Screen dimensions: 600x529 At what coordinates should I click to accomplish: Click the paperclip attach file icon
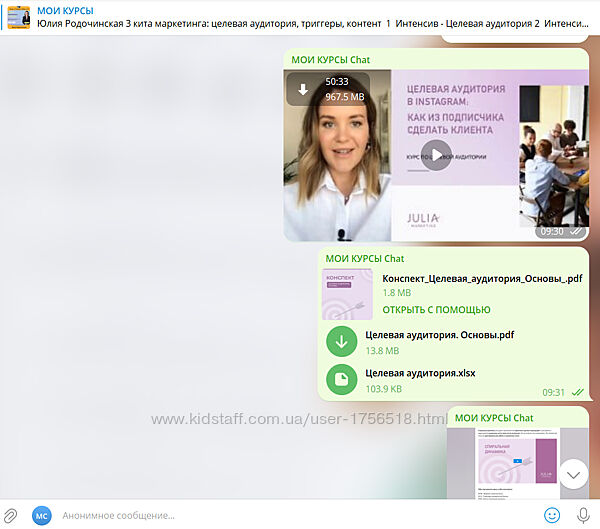tap(12, 515)
